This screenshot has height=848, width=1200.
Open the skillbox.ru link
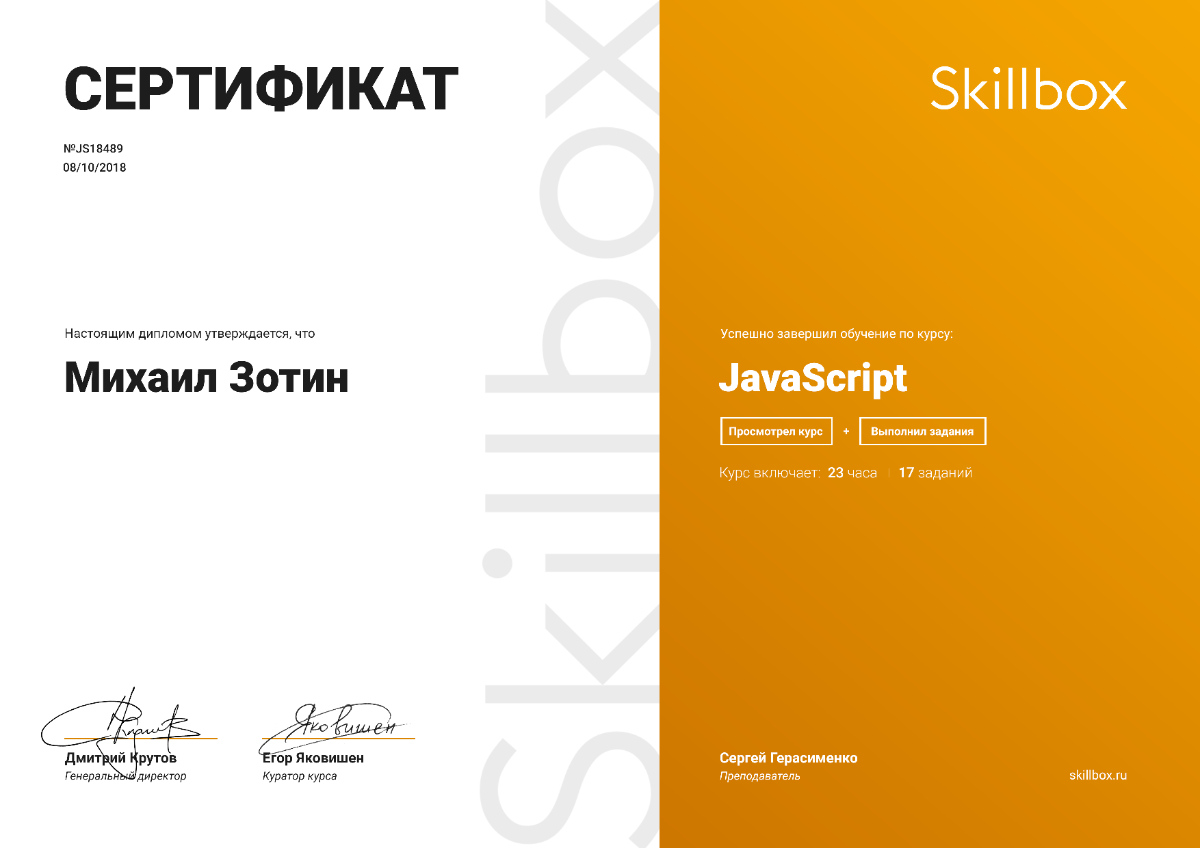point(1097,775)
